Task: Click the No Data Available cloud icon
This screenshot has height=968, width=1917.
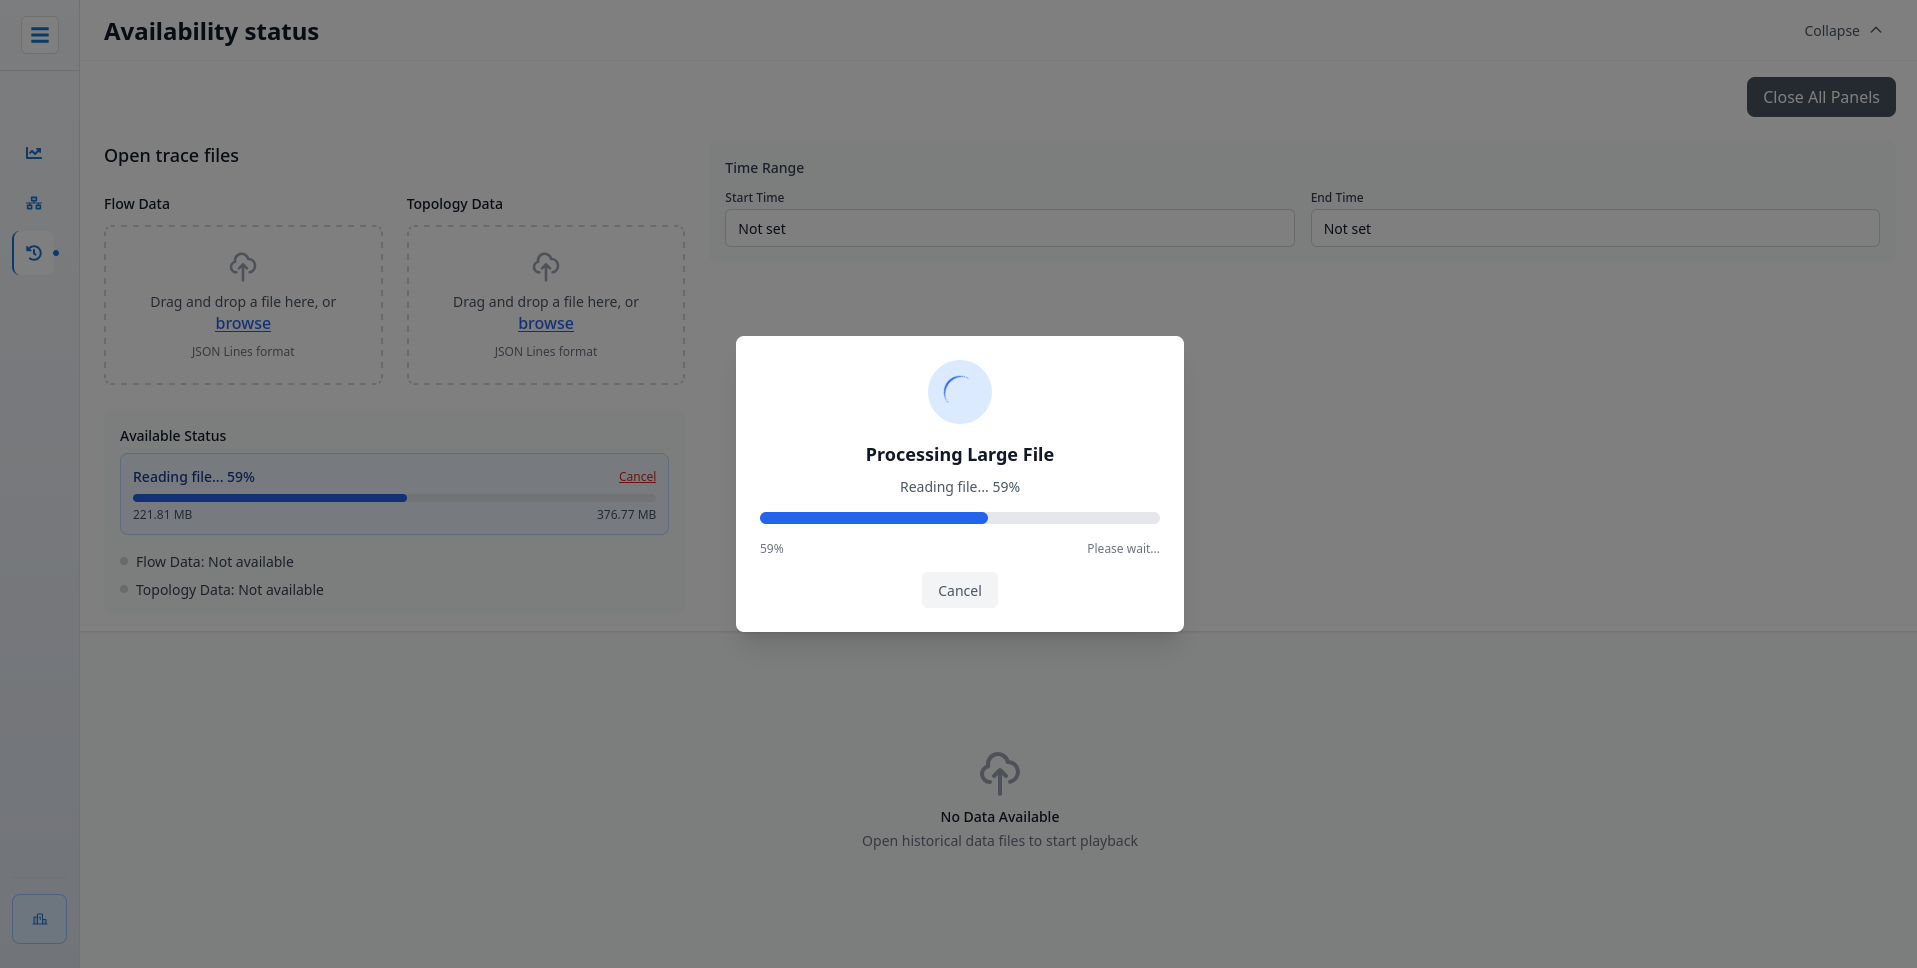Action: (999, 773)
